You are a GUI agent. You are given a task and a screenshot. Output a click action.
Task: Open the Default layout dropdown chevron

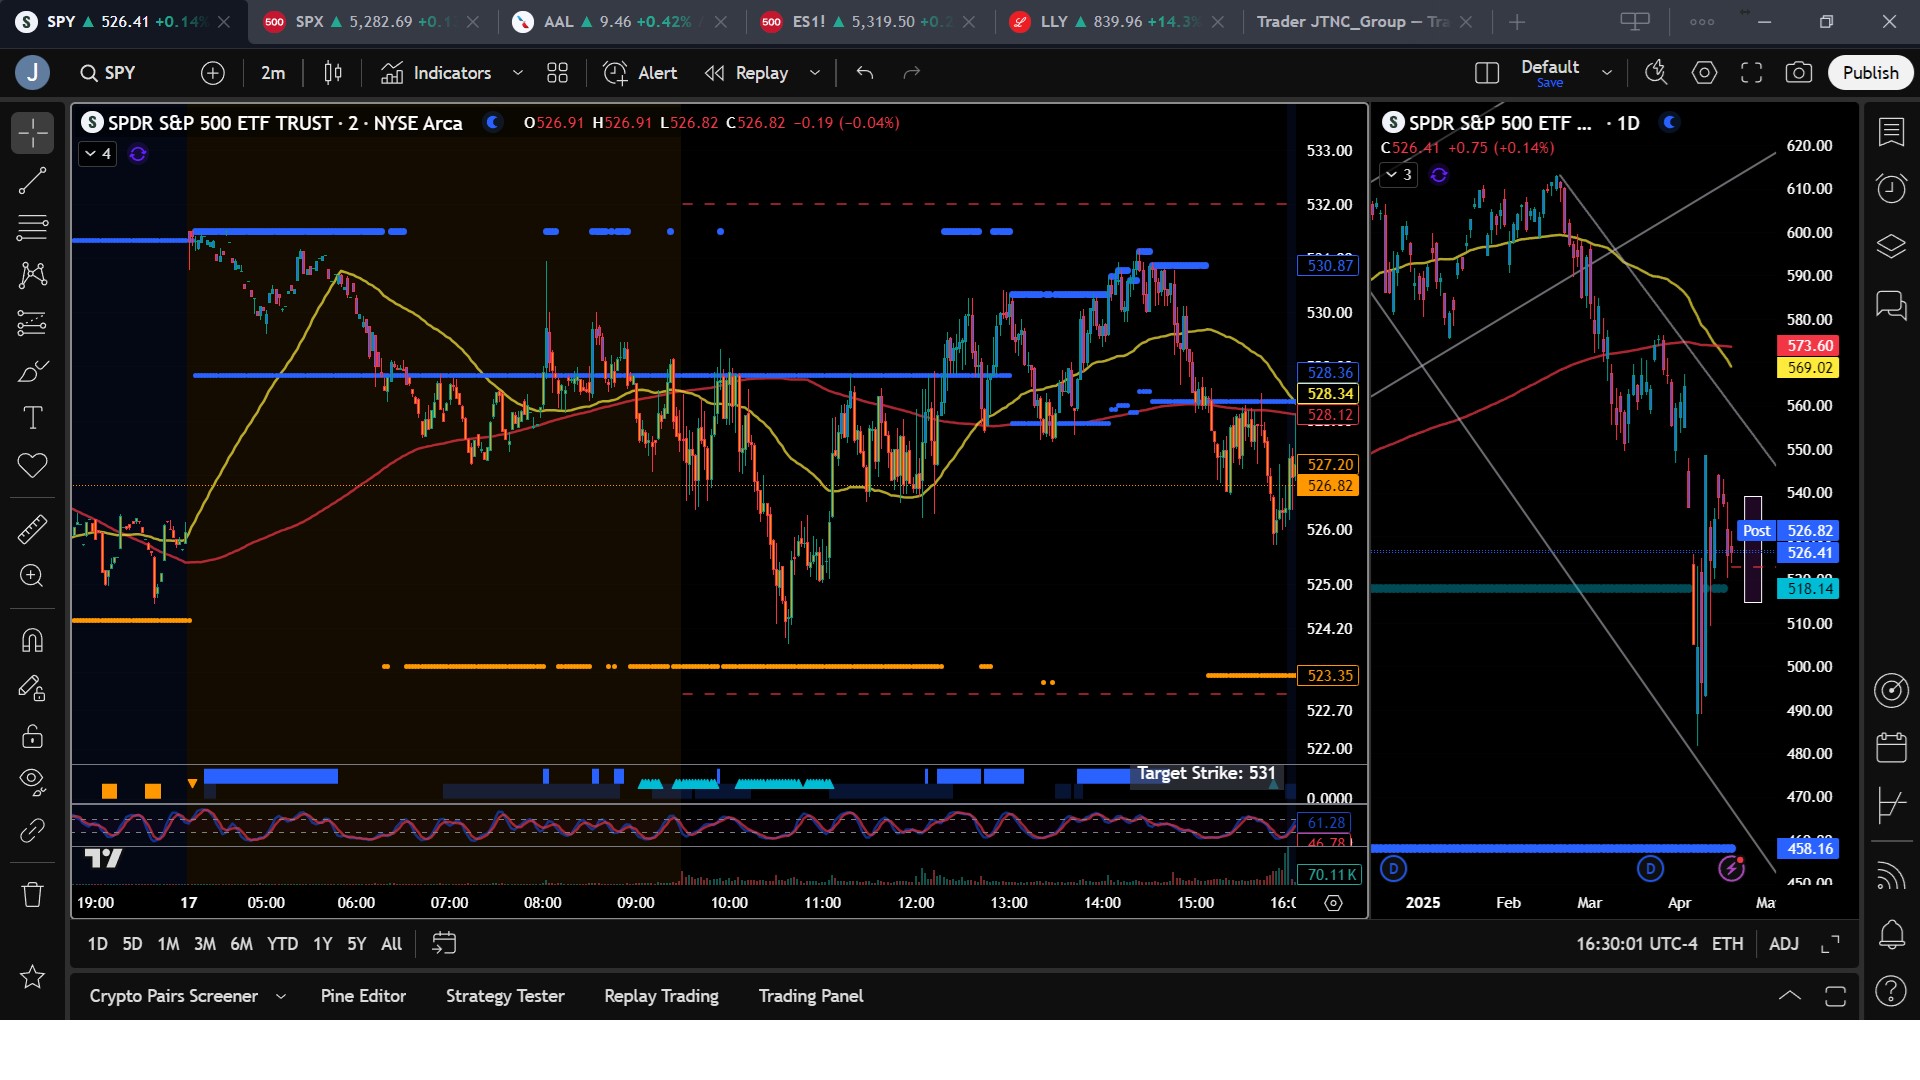pyautogui.click(x=1607, y=73)
